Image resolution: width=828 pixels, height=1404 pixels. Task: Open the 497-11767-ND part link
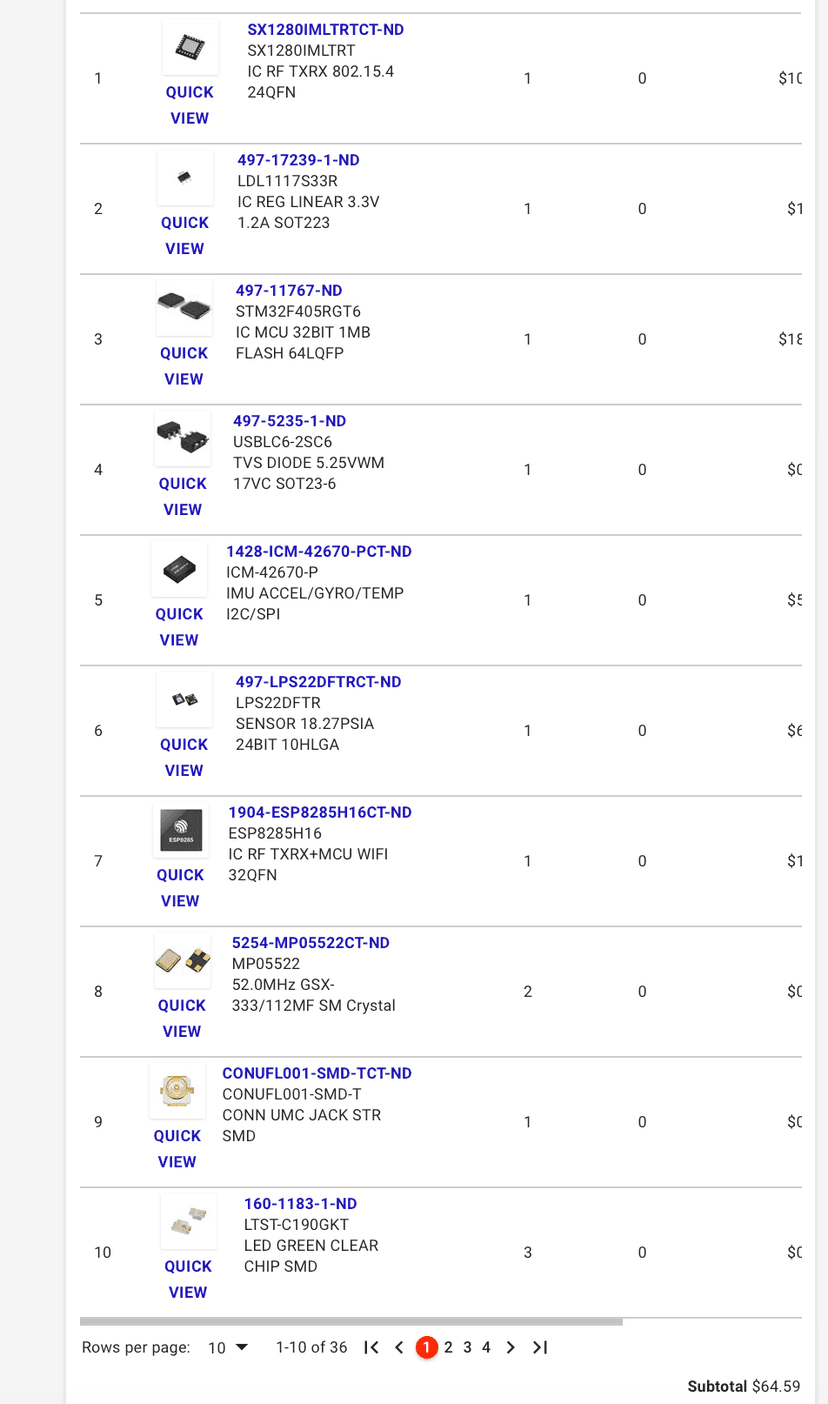click(289, 291)
